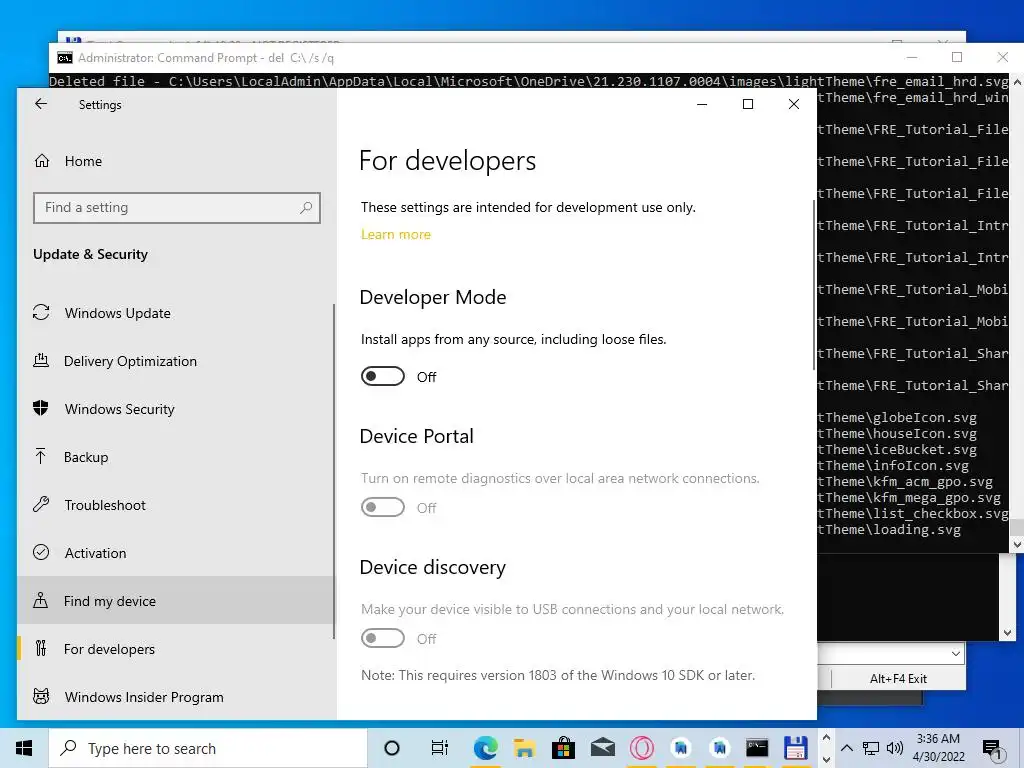Click the Find a setting box

pos(176,208)
